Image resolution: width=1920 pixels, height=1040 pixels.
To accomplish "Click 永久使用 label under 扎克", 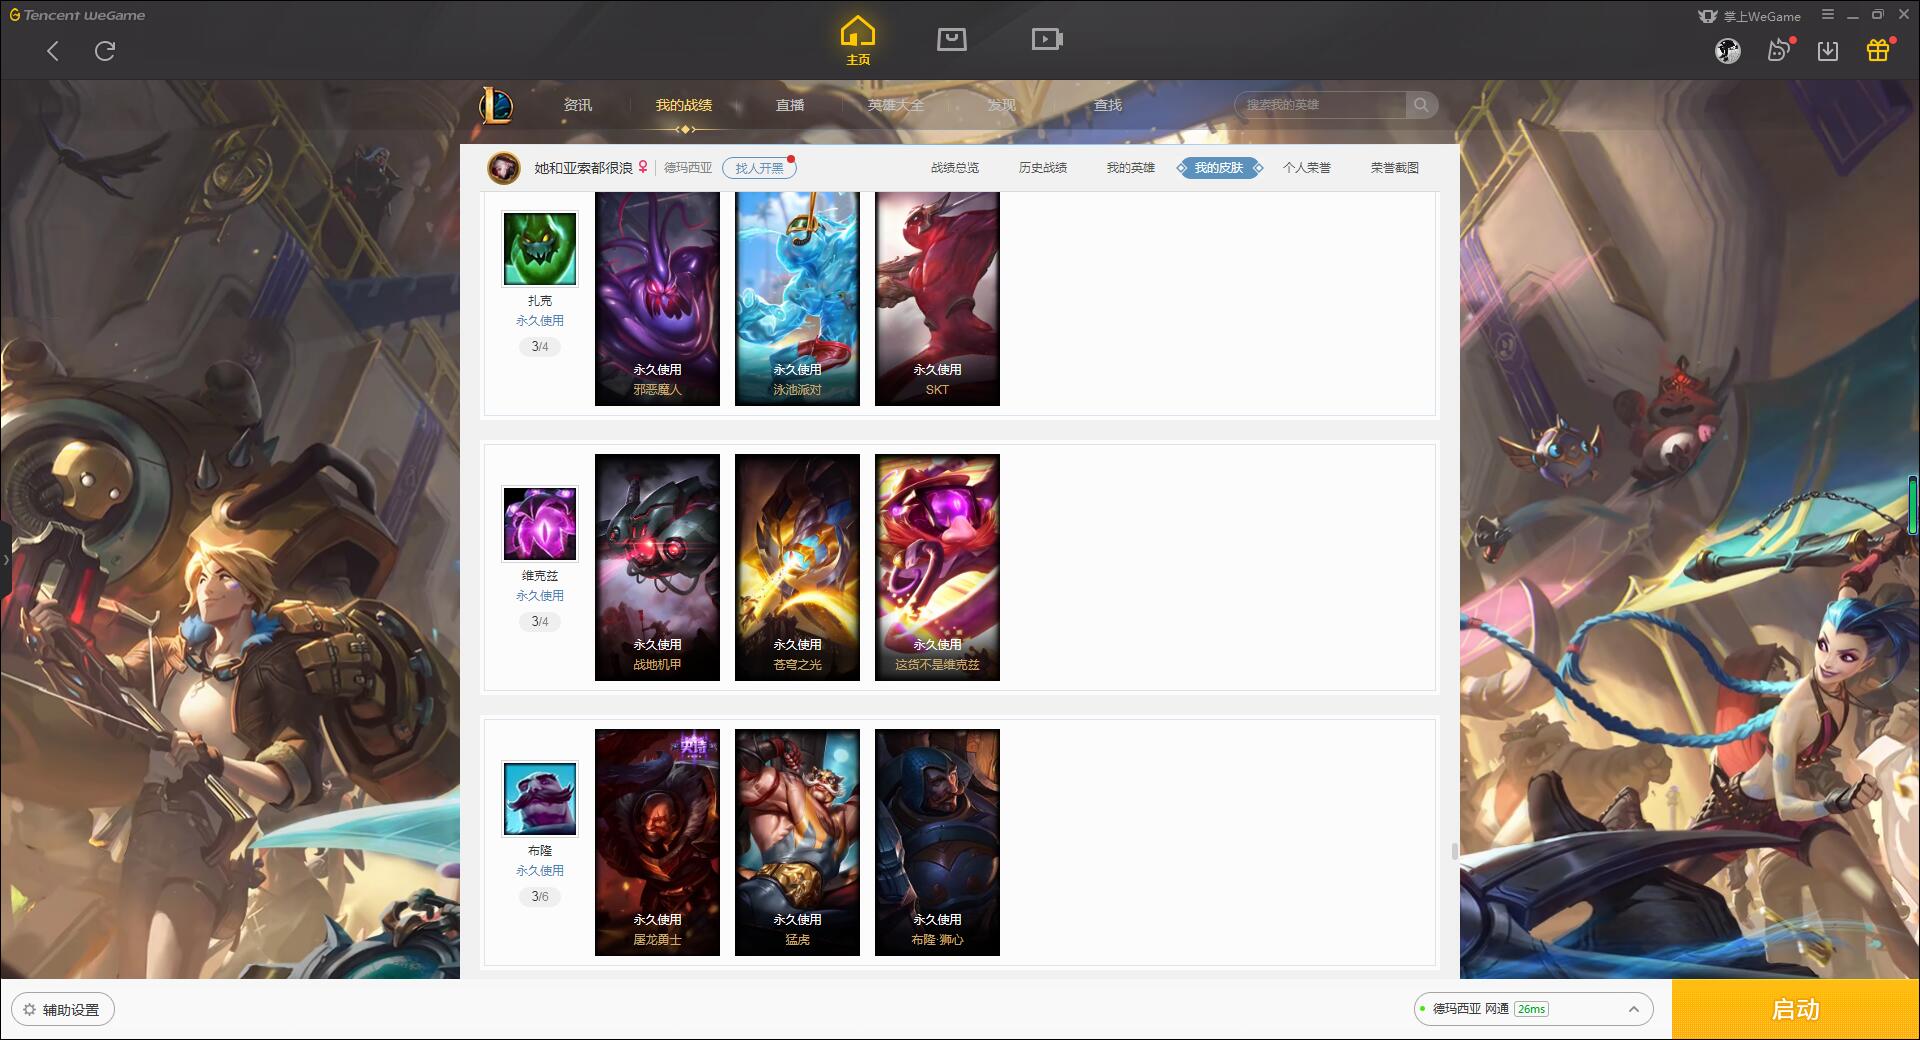I will 540,321.
